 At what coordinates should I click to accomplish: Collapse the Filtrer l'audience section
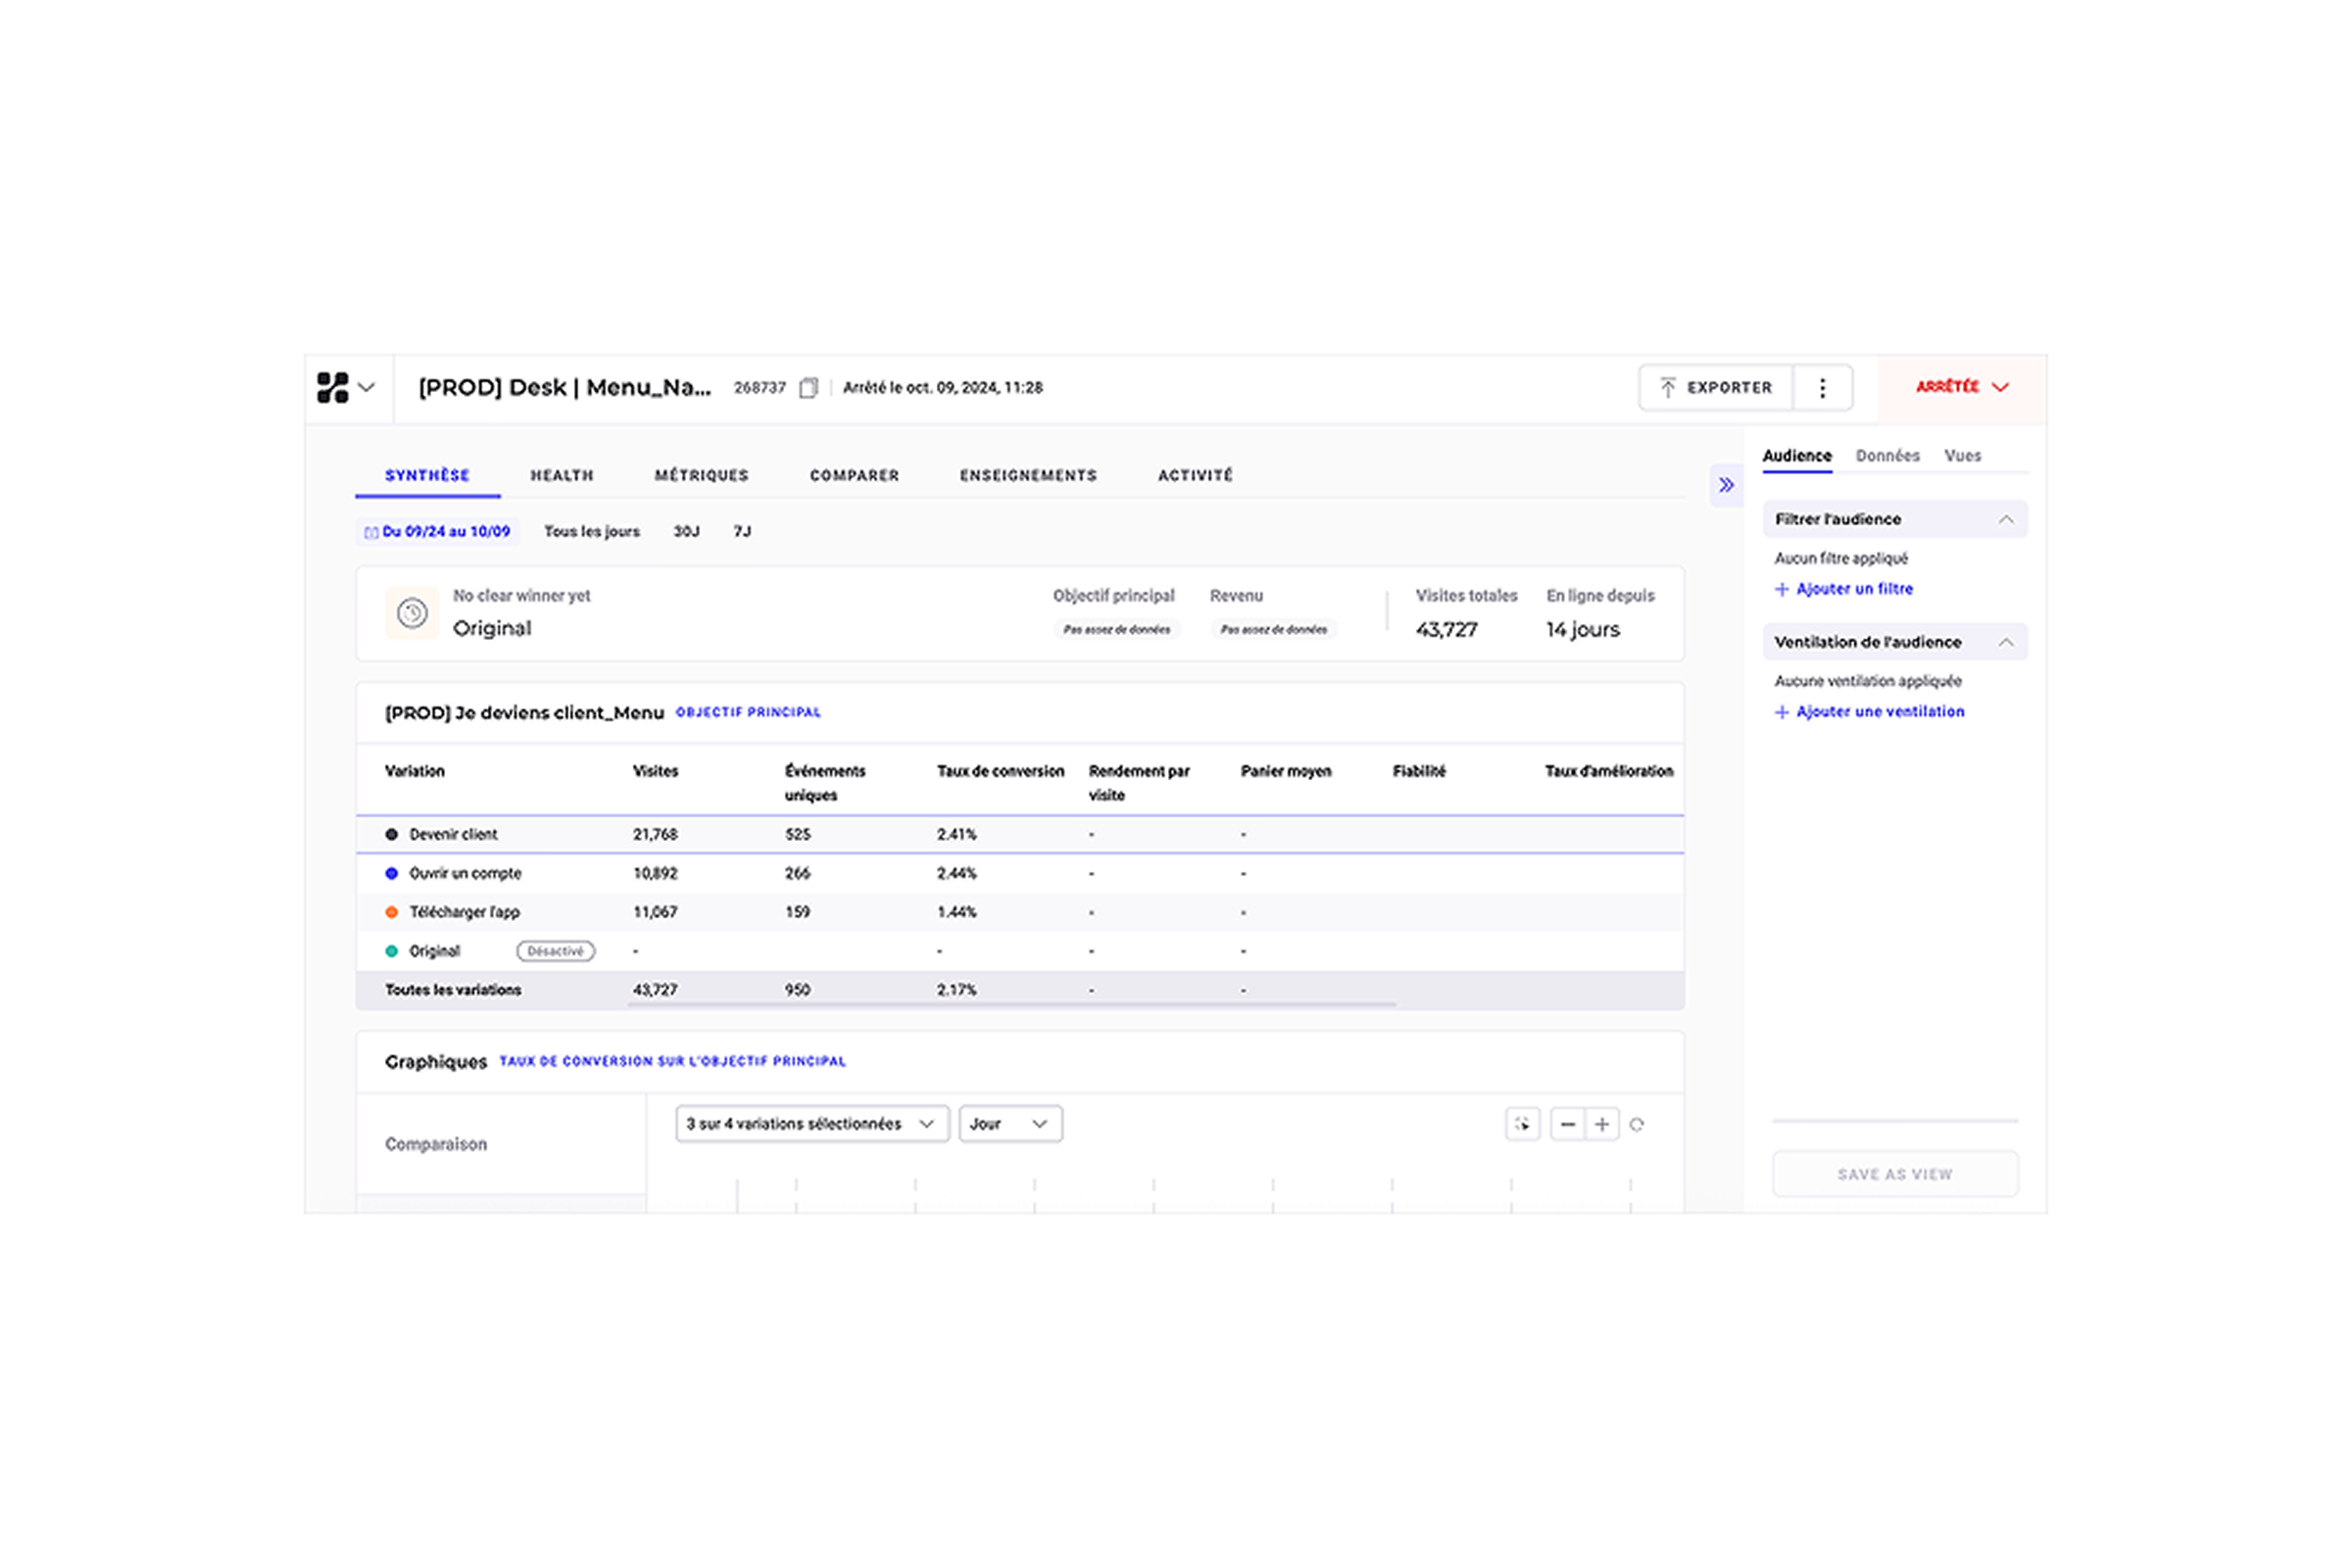click(x=2005, y=519)
